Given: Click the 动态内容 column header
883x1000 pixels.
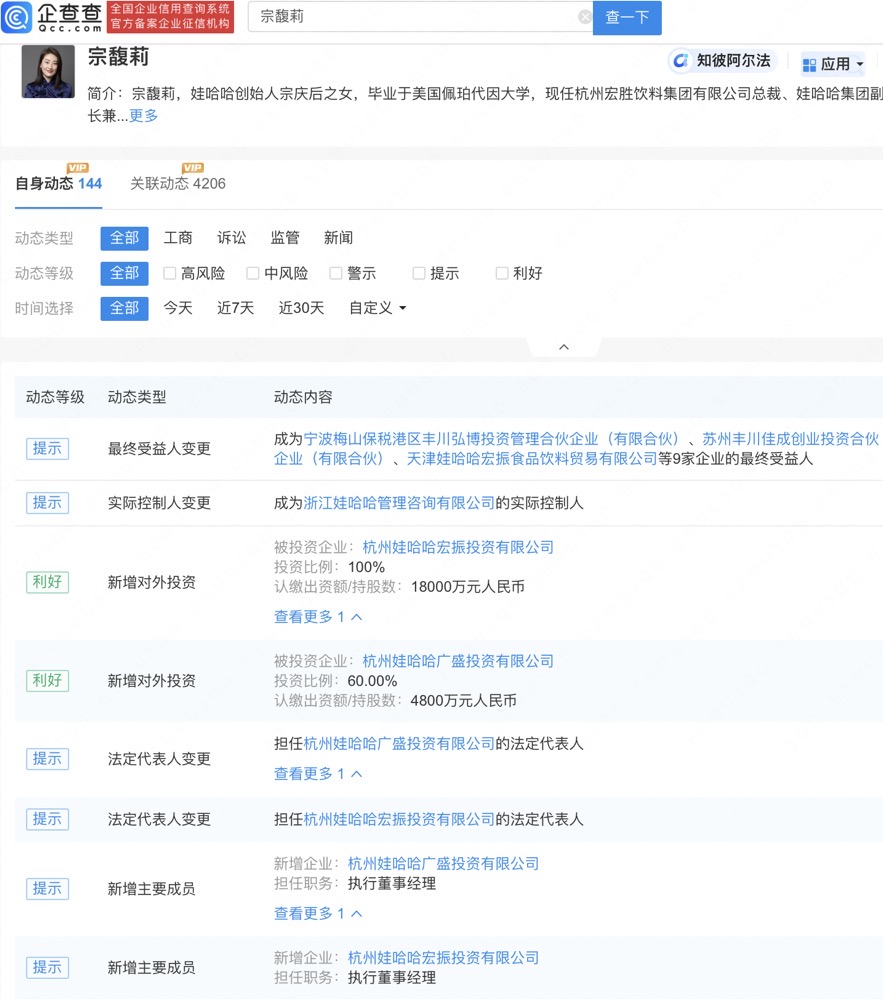Looking at the screenshot, I should [303, 397].
